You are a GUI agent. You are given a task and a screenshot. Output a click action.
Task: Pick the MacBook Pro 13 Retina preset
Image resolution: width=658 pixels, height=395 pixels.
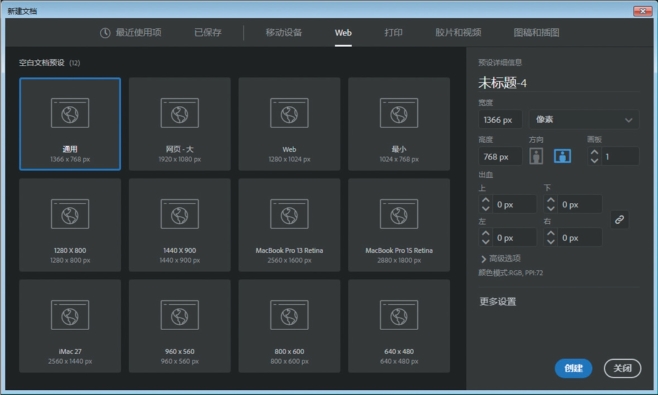pyautogui.click(x=289, y=225)
